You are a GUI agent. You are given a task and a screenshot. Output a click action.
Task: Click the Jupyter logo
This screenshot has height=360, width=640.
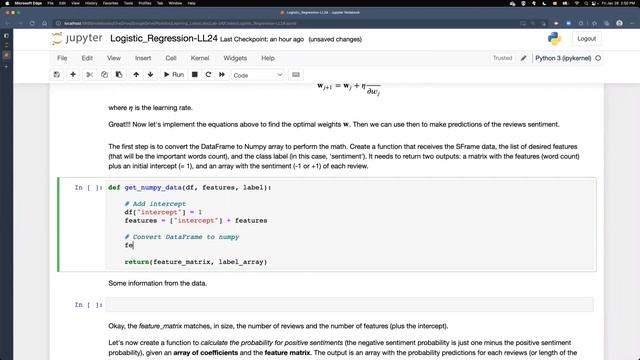[x=77, y=38]
